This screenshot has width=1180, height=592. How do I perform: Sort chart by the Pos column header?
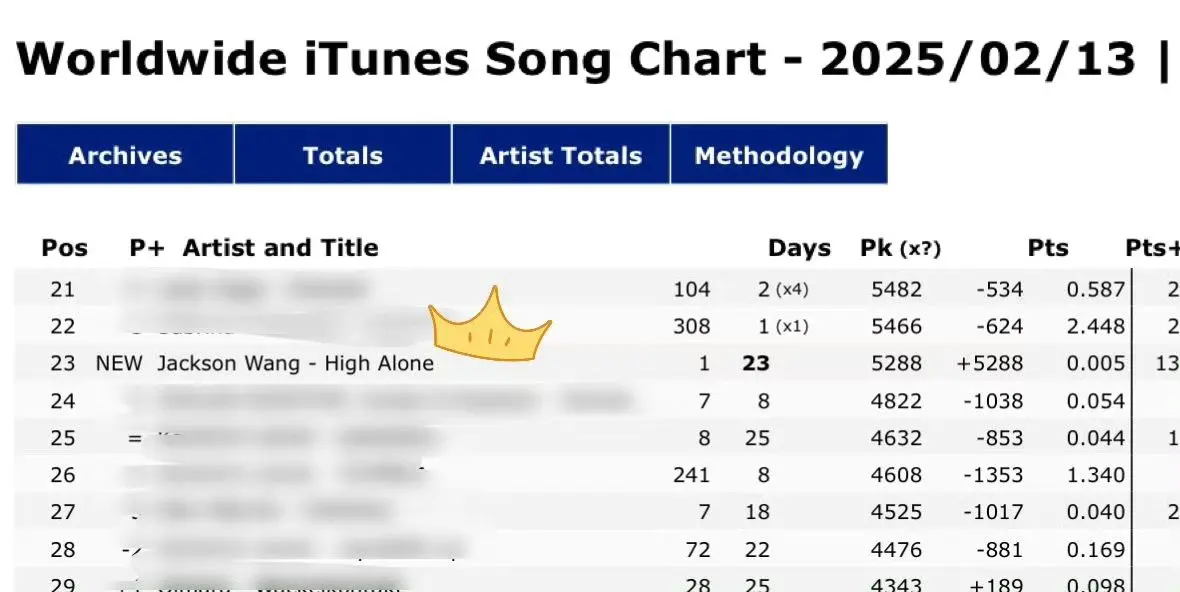coord(64,248)
